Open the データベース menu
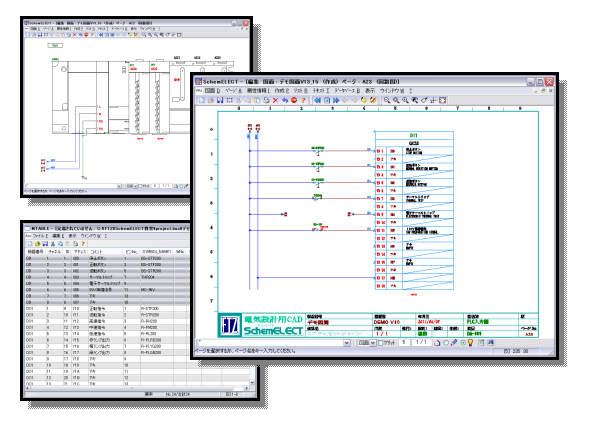589x439 pixels. pyautogui.click(x=347, y=91)
